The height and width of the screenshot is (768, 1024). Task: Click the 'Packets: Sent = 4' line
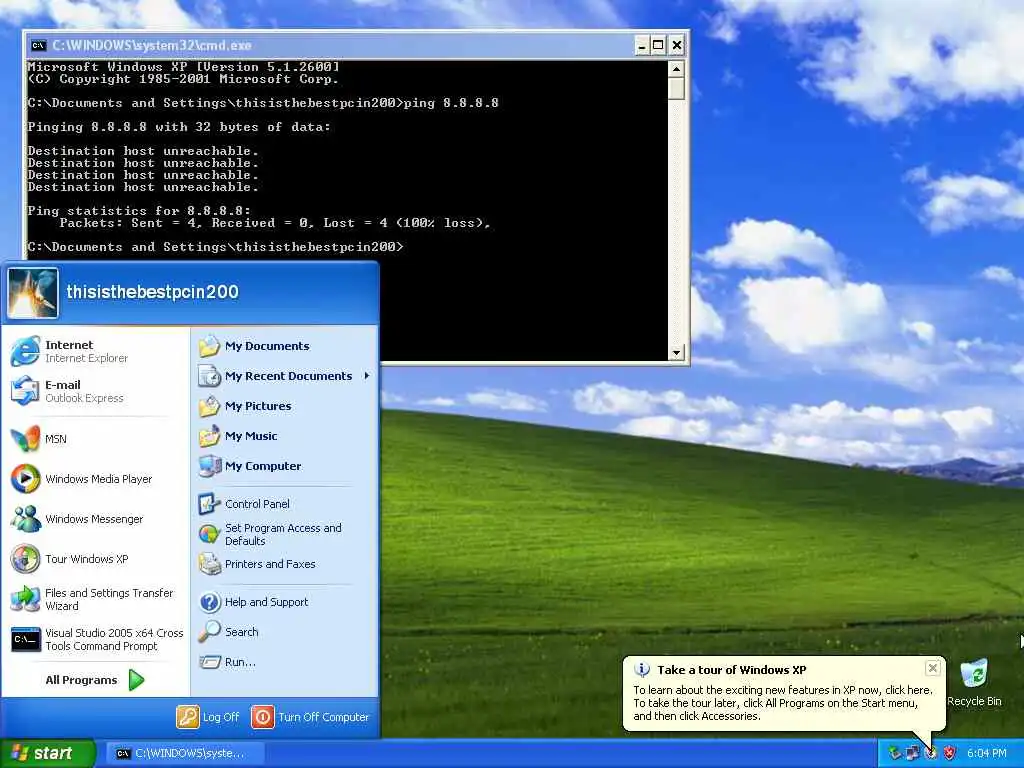[x=274, y=223]
